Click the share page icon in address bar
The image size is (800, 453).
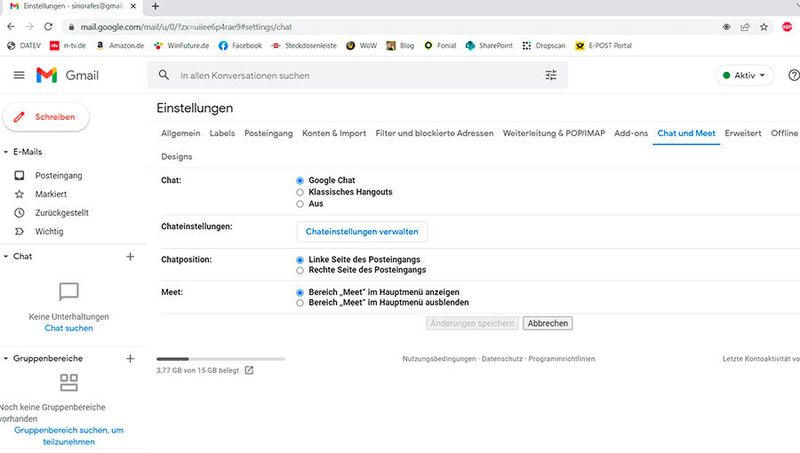point(745,27)
